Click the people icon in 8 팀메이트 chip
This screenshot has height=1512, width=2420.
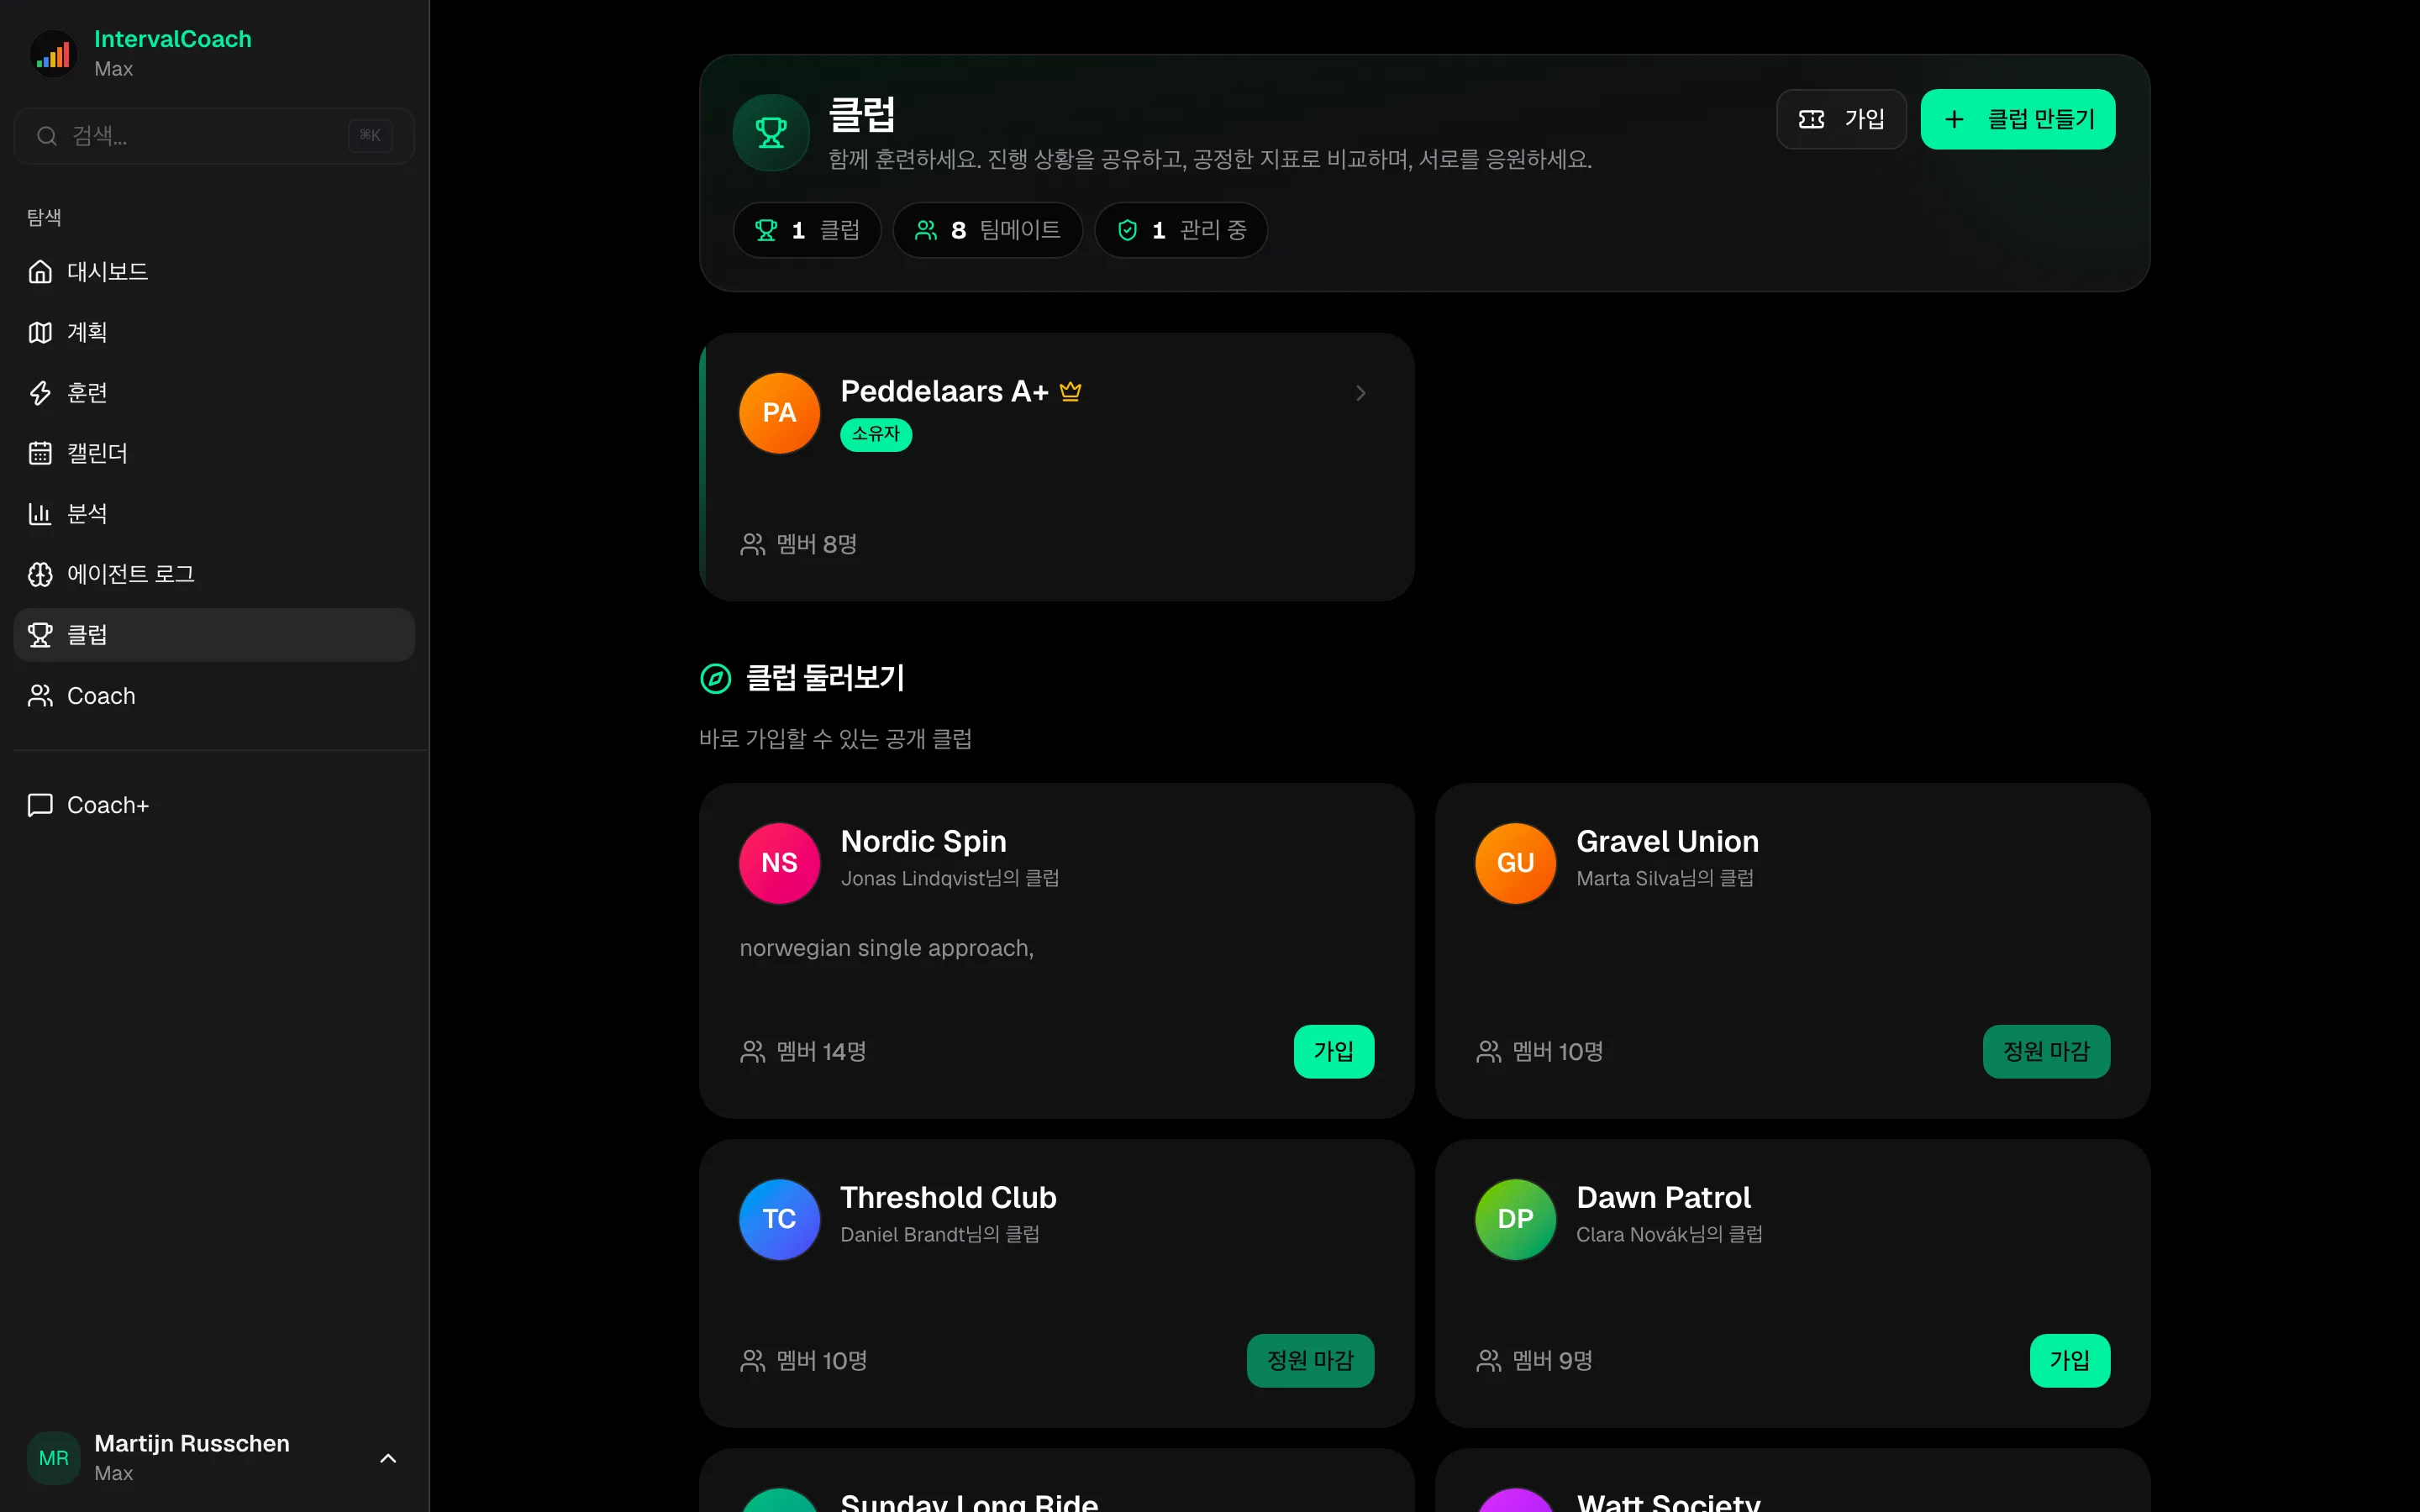coord(926,231)
